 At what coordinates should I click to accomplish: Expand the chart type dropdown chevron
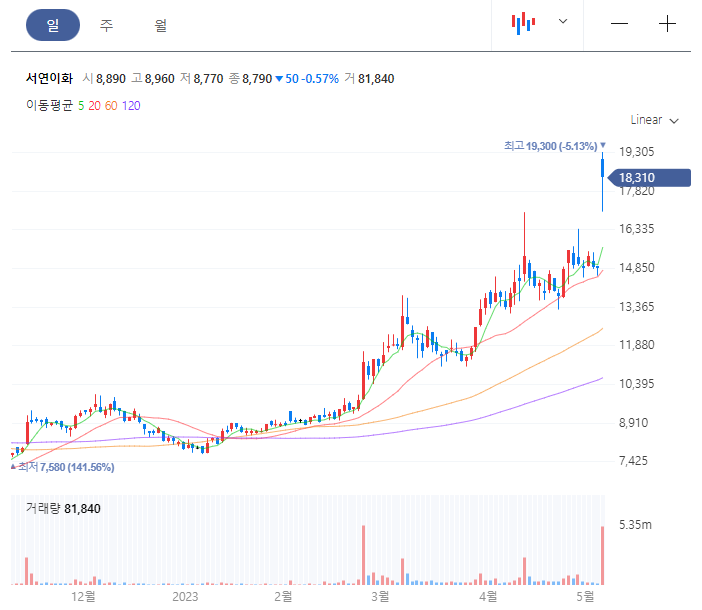point(563,21)
